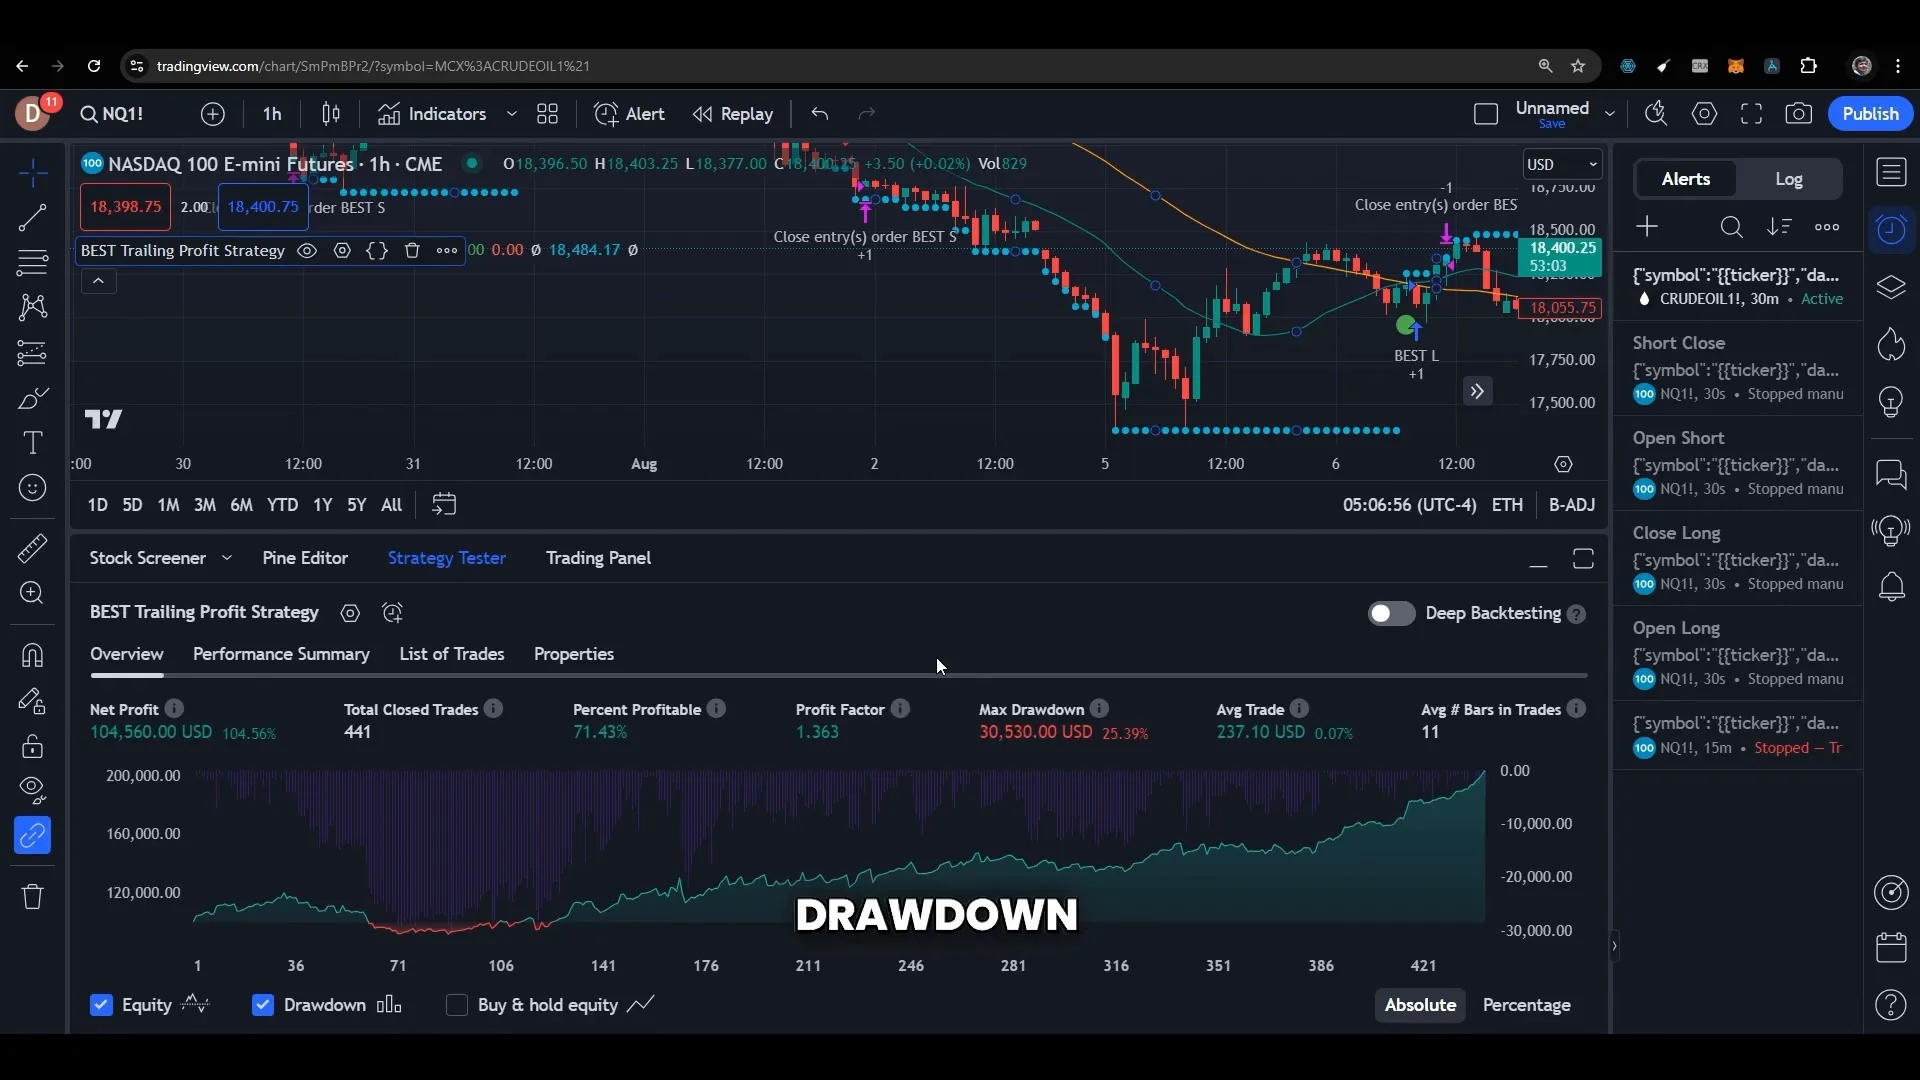
Task: Open the USD currency dropdown
Action: [x=1562, y=164]
